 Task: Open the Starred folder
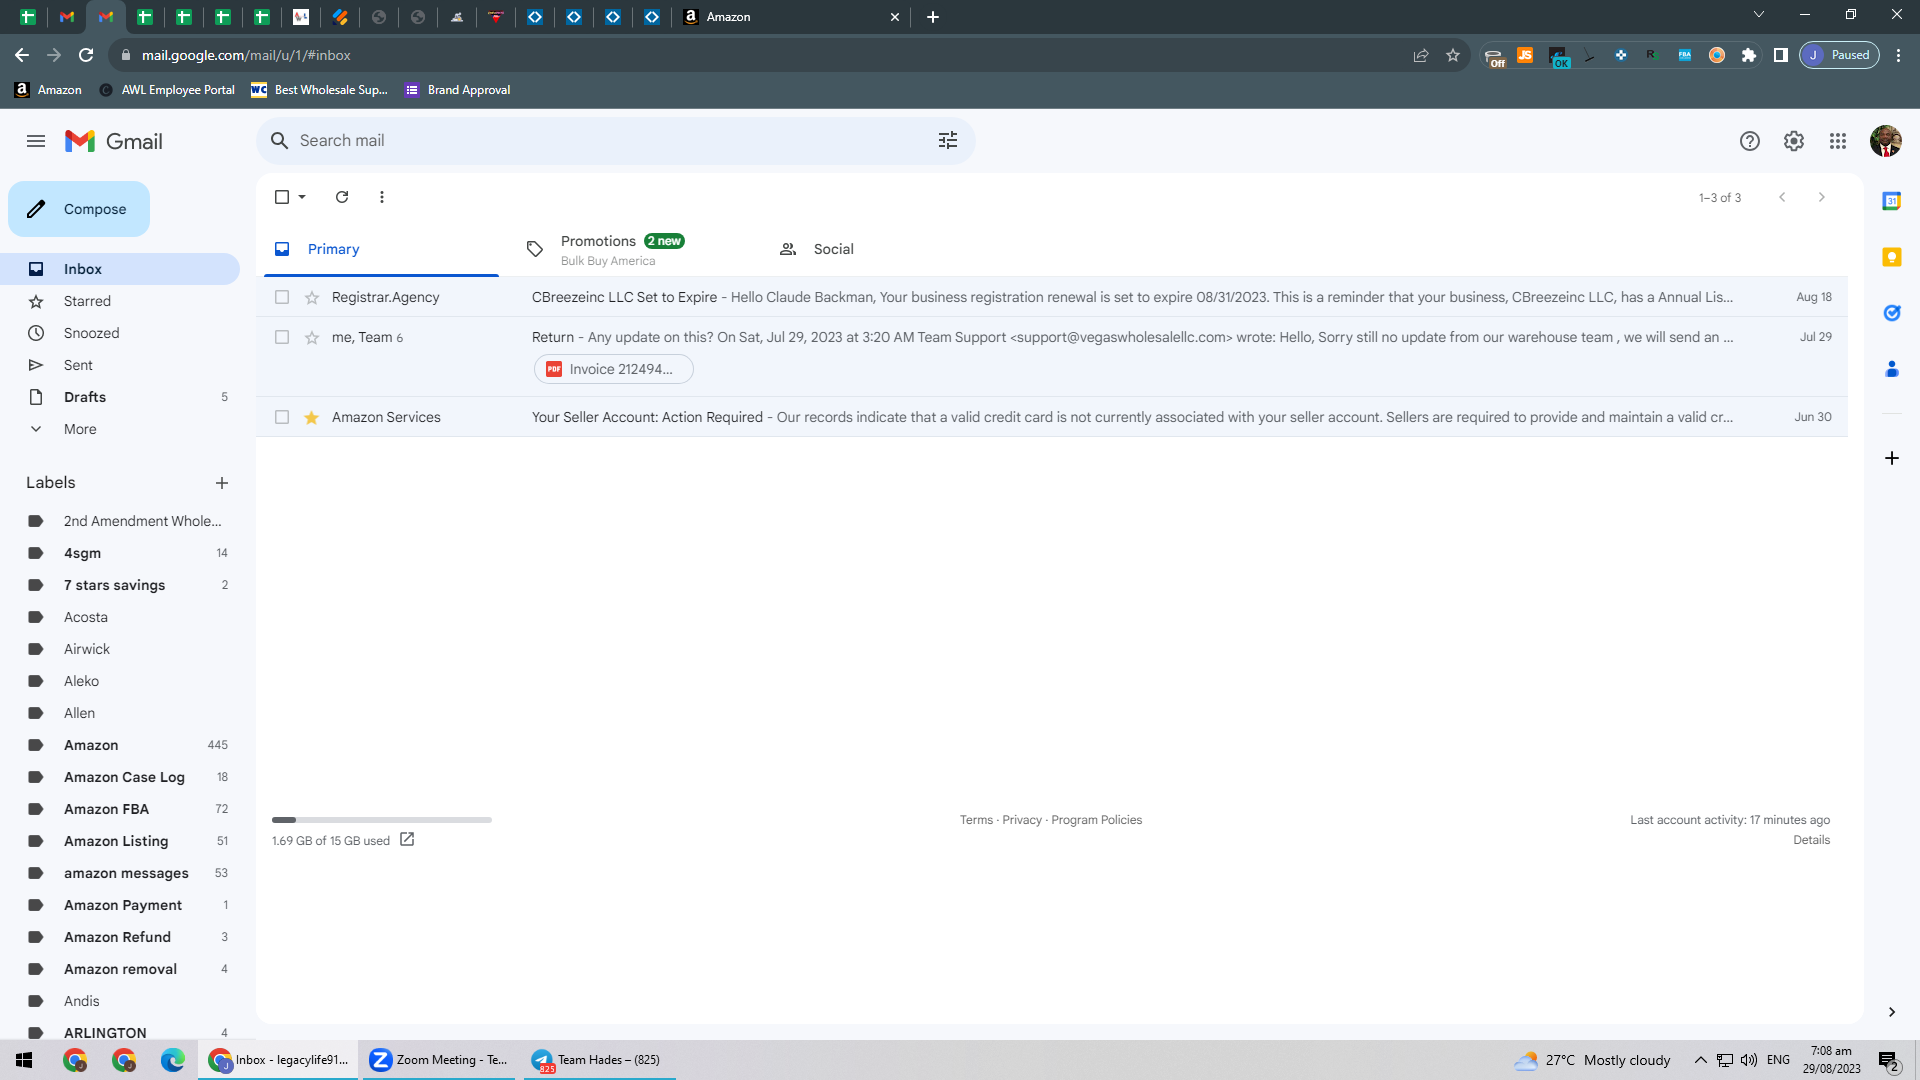[x=120, y=301]
